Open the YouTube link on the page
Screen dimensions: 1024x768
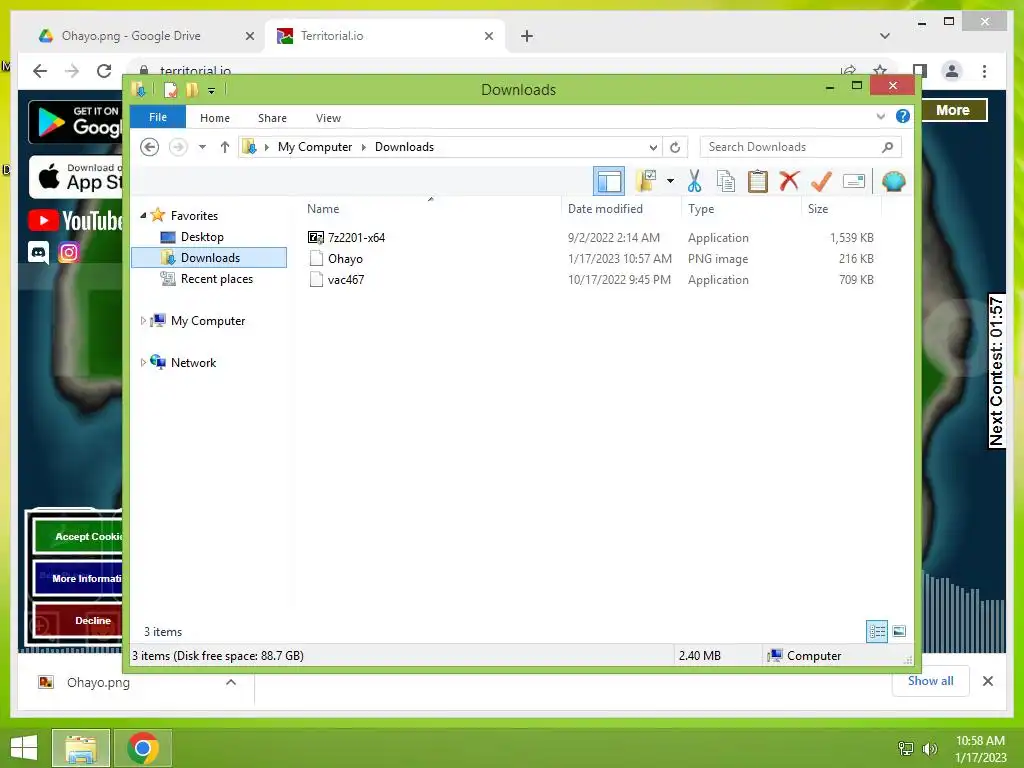pos(76,221)
